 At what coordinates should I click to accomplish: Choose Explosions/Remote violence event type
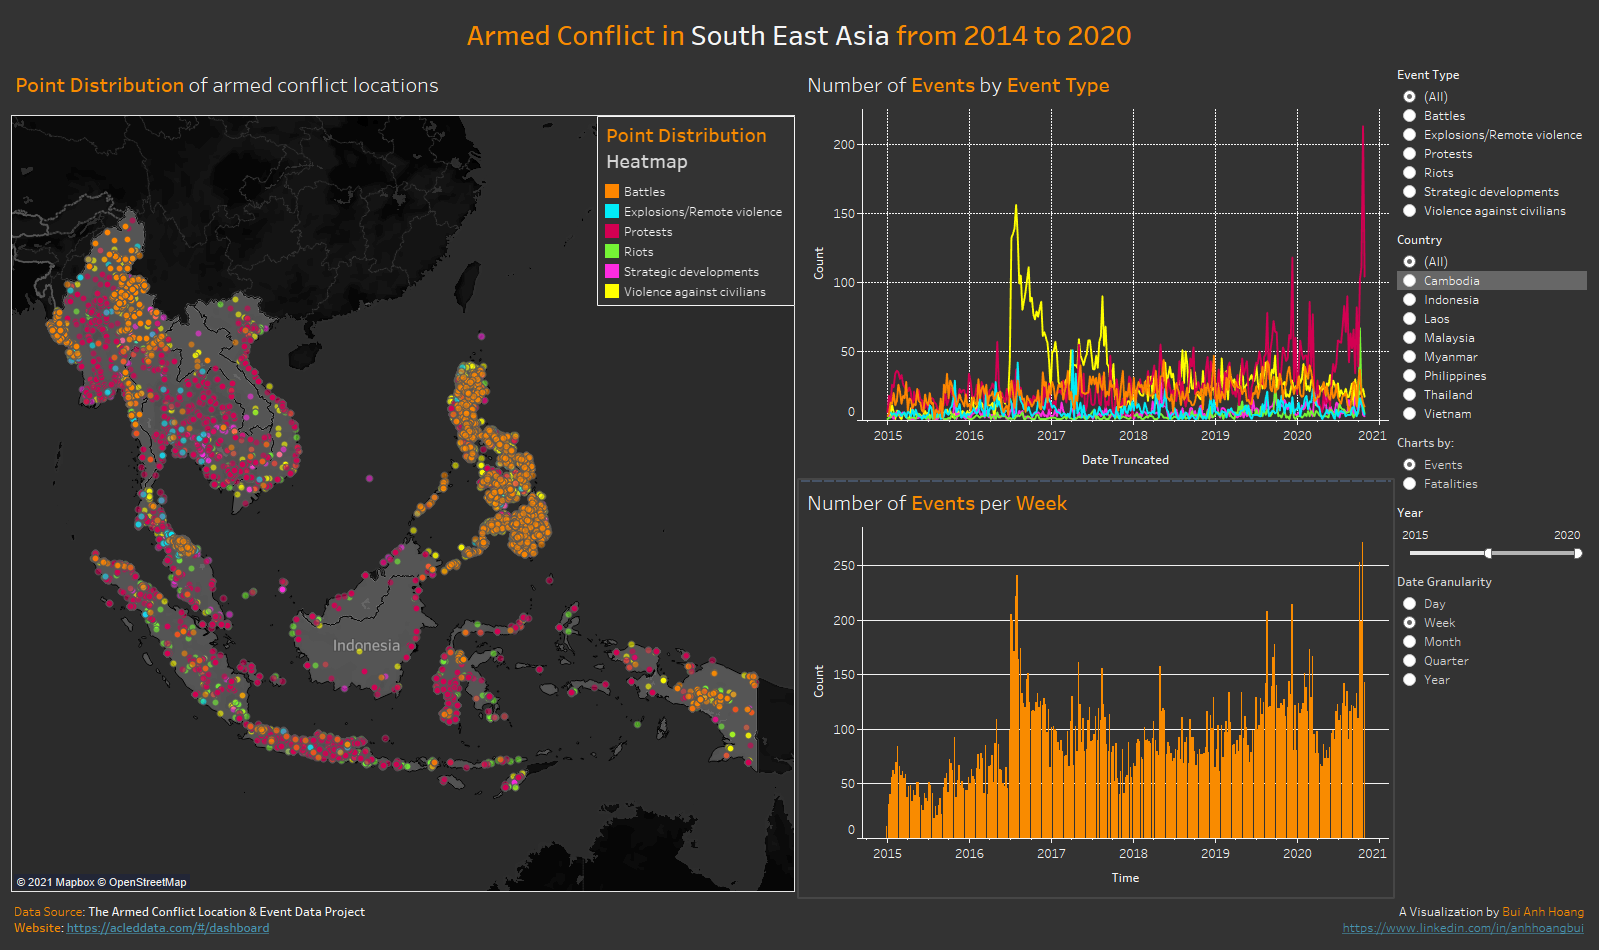pos(1409,135)
